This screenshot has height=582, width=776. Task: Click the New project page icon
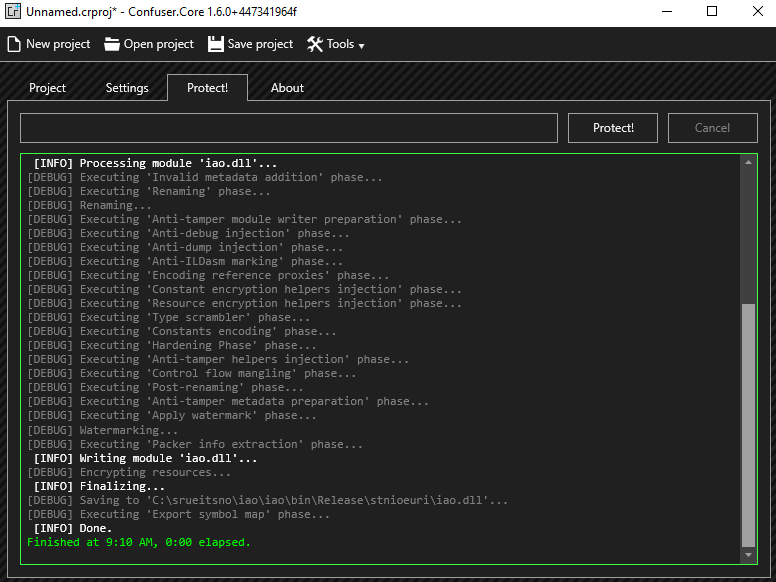(14, 44)
